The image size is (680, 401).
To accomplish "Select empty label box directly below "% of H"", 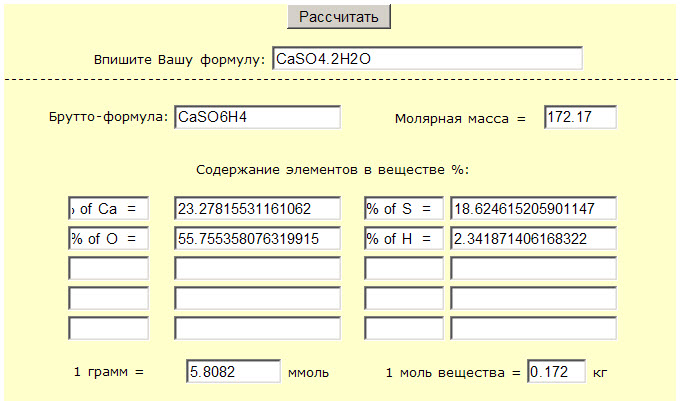I will (404, 269).
